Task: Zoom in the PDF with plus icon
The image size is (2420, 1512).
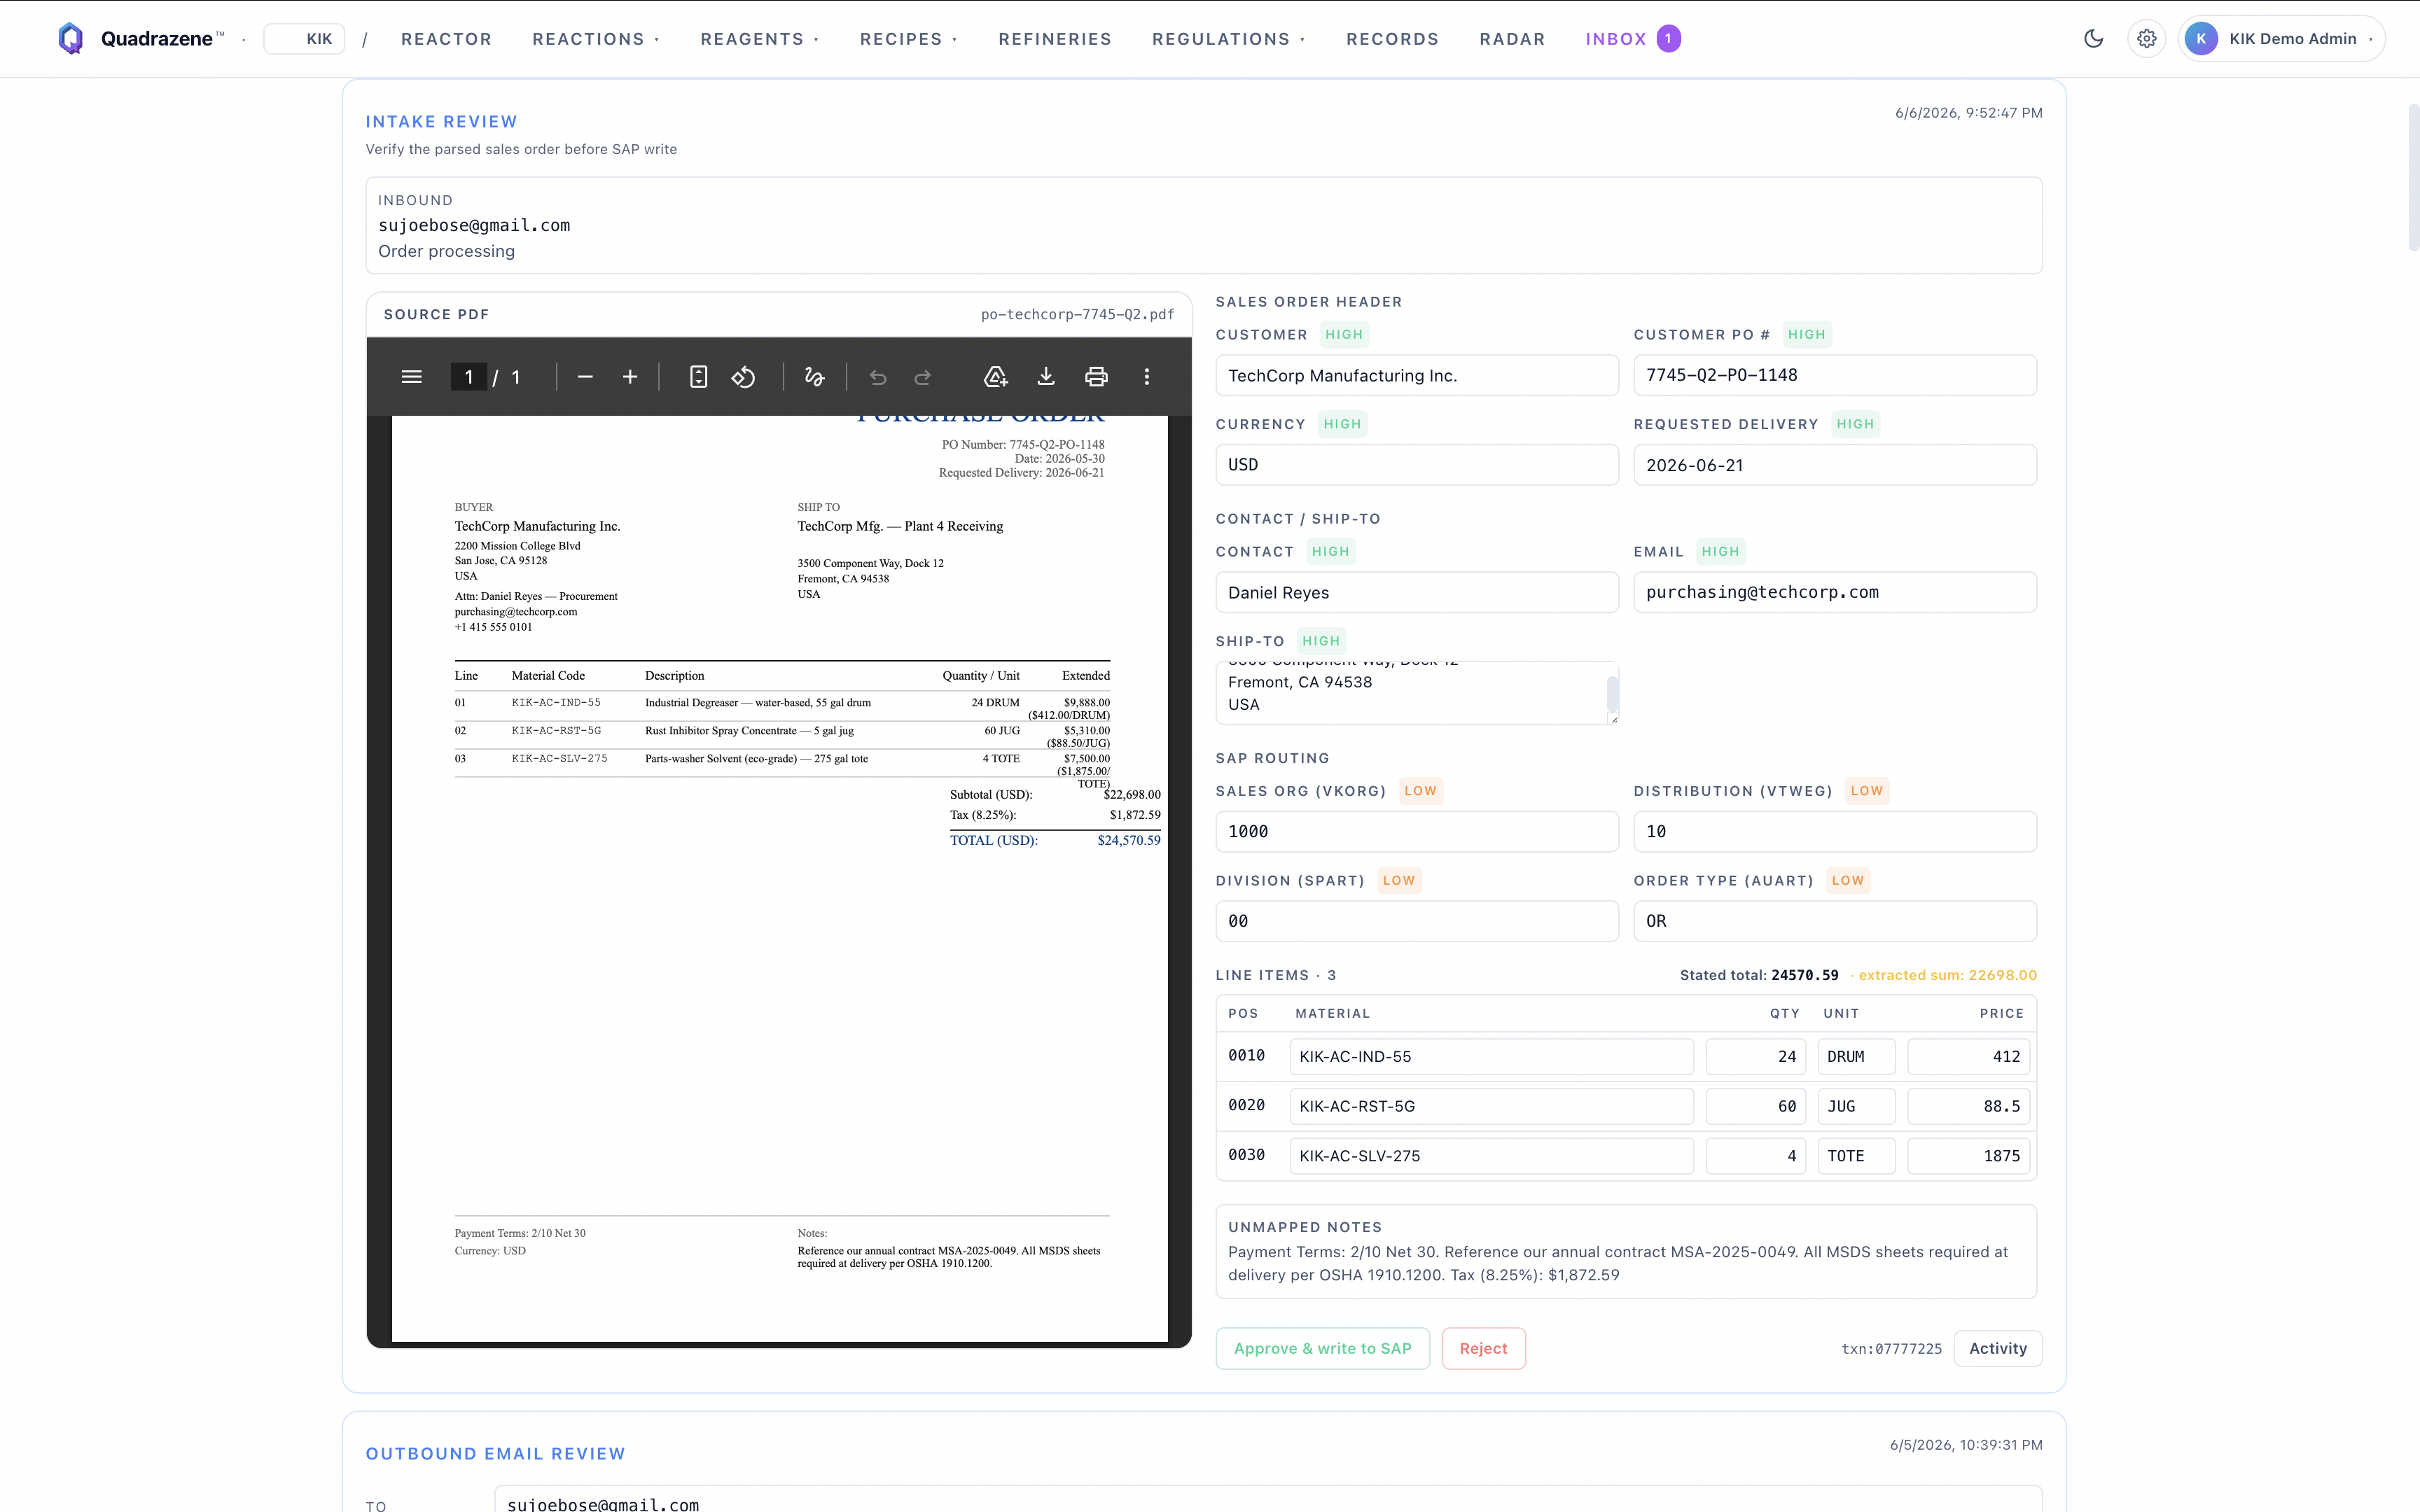Action: (x=630, y=377)
